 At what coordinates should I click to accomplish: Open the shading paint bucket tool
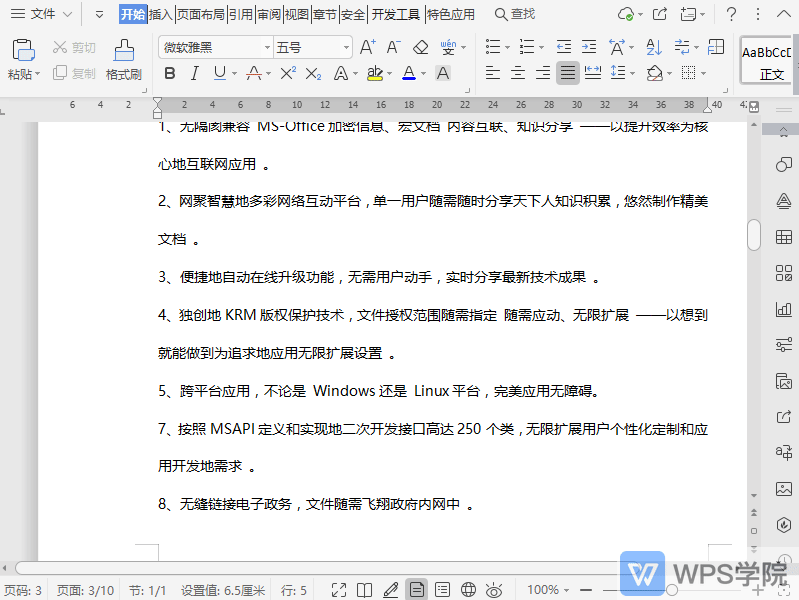[655, 73]
